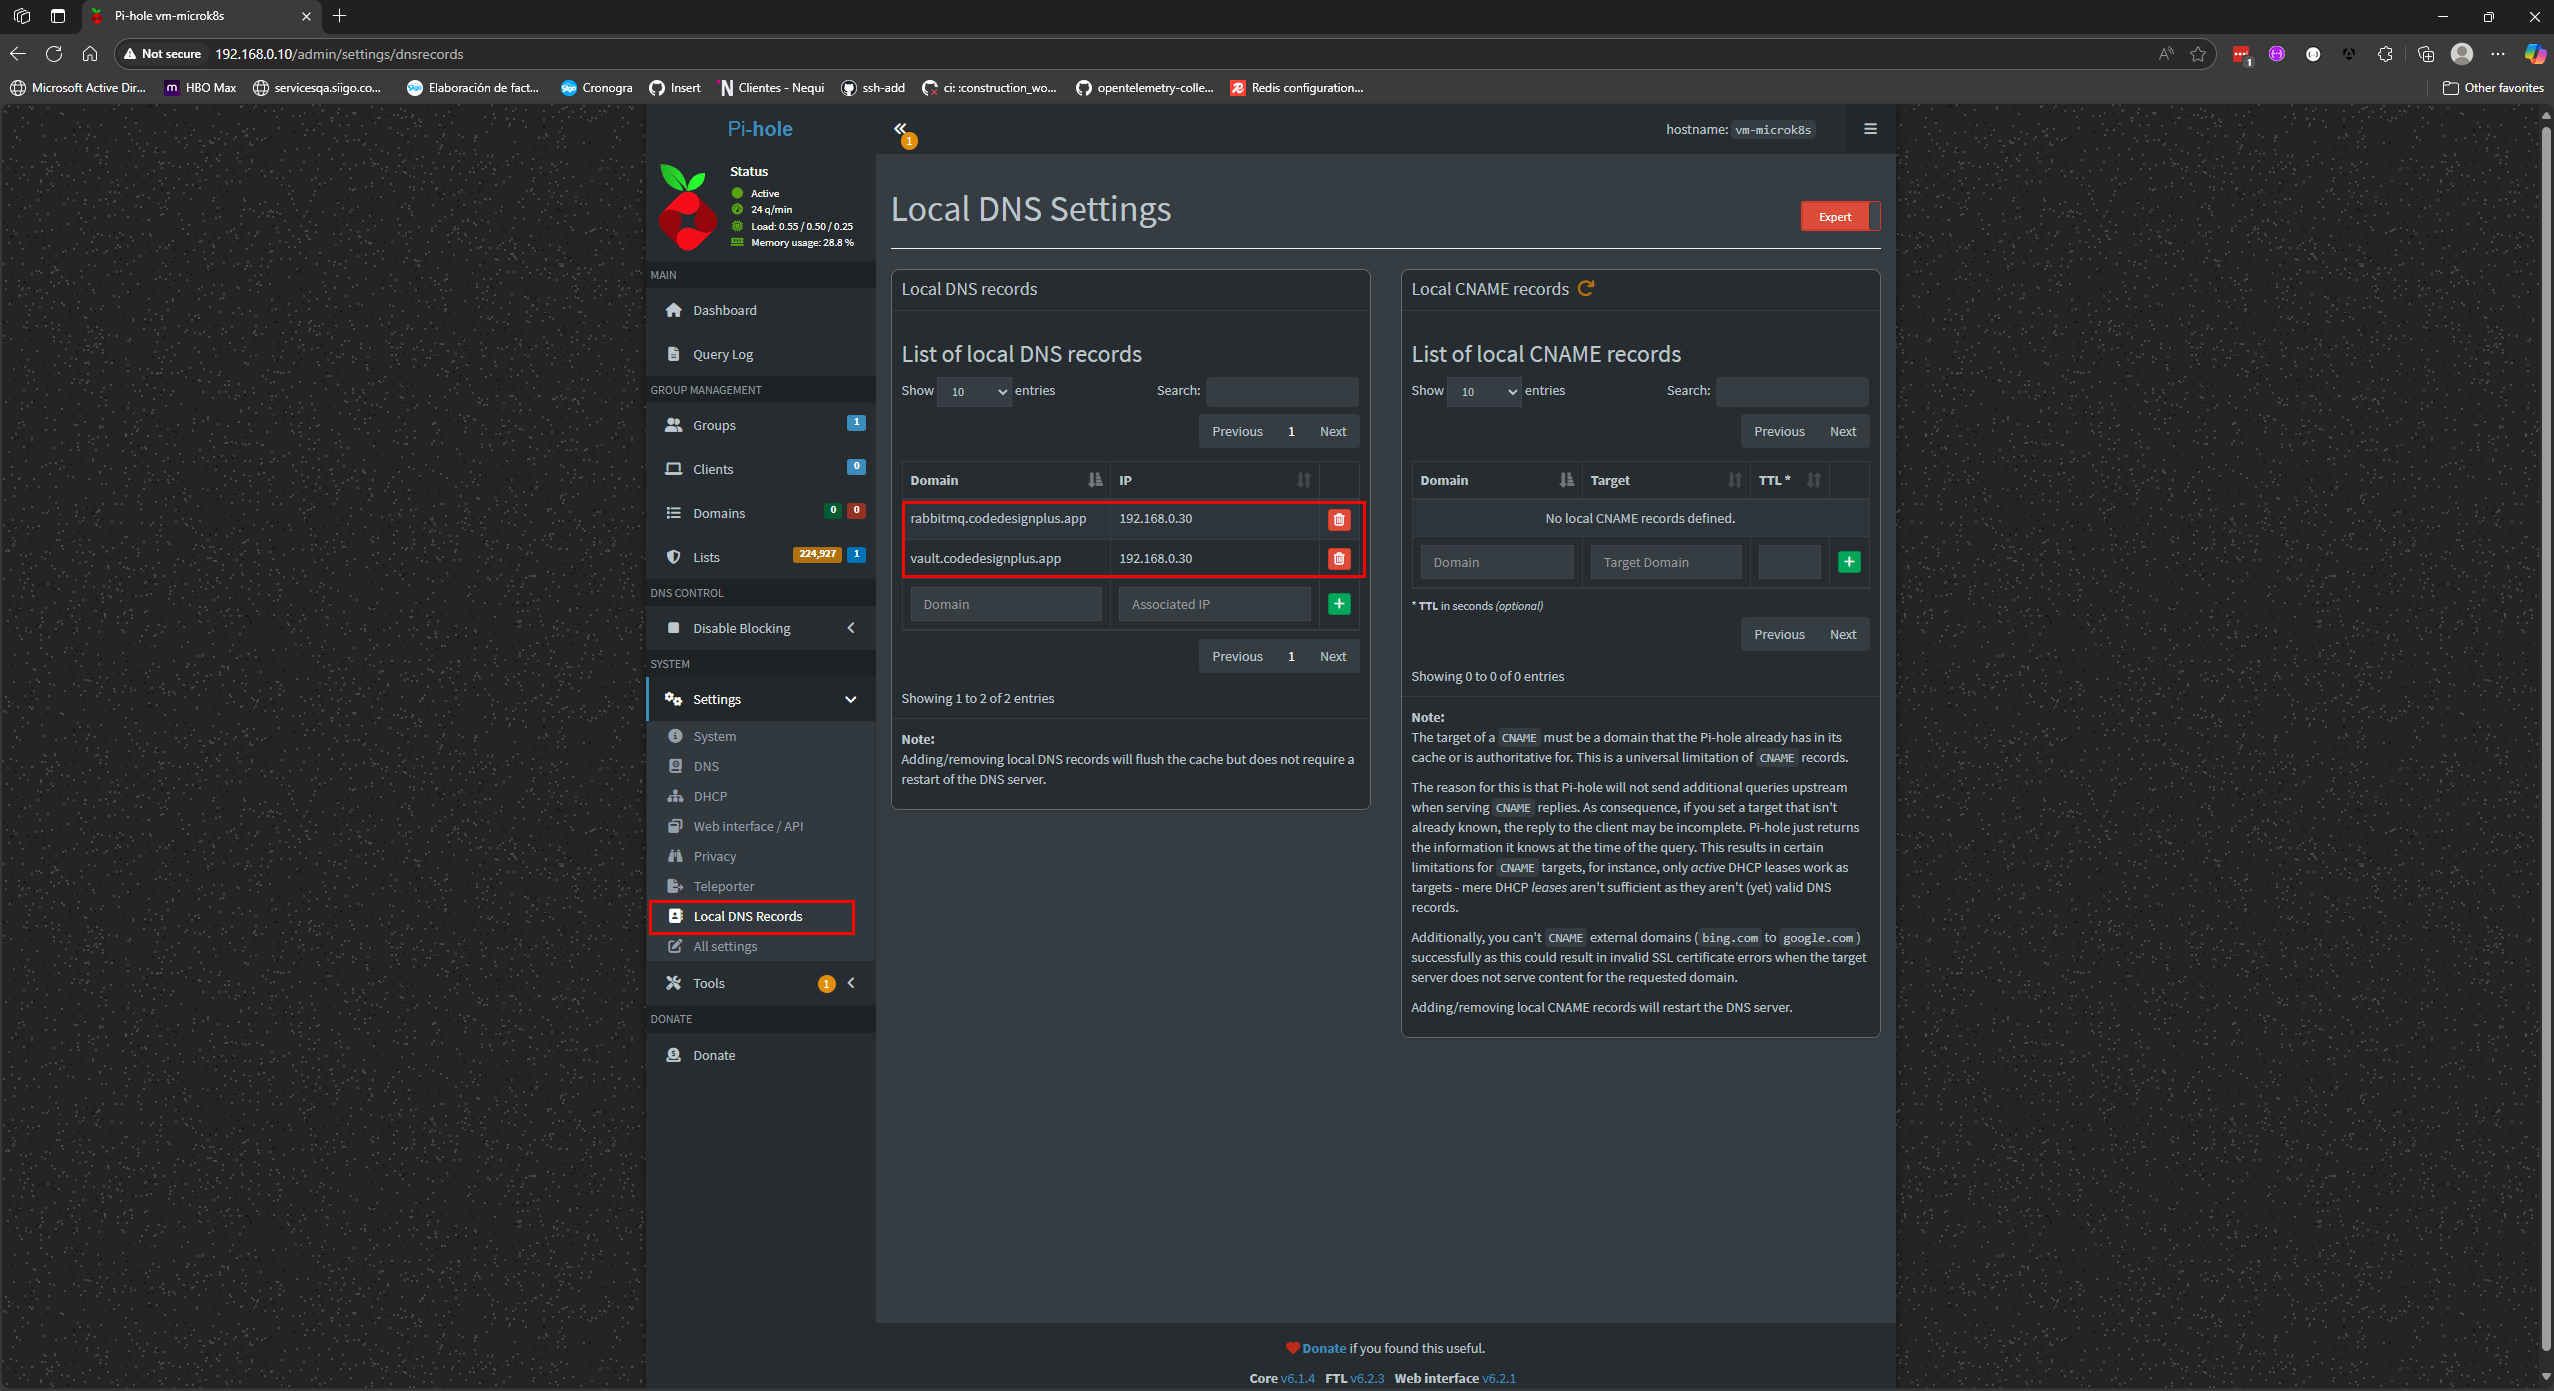
Task: Click Previous above the CNAME records table
Action: 1779,431
